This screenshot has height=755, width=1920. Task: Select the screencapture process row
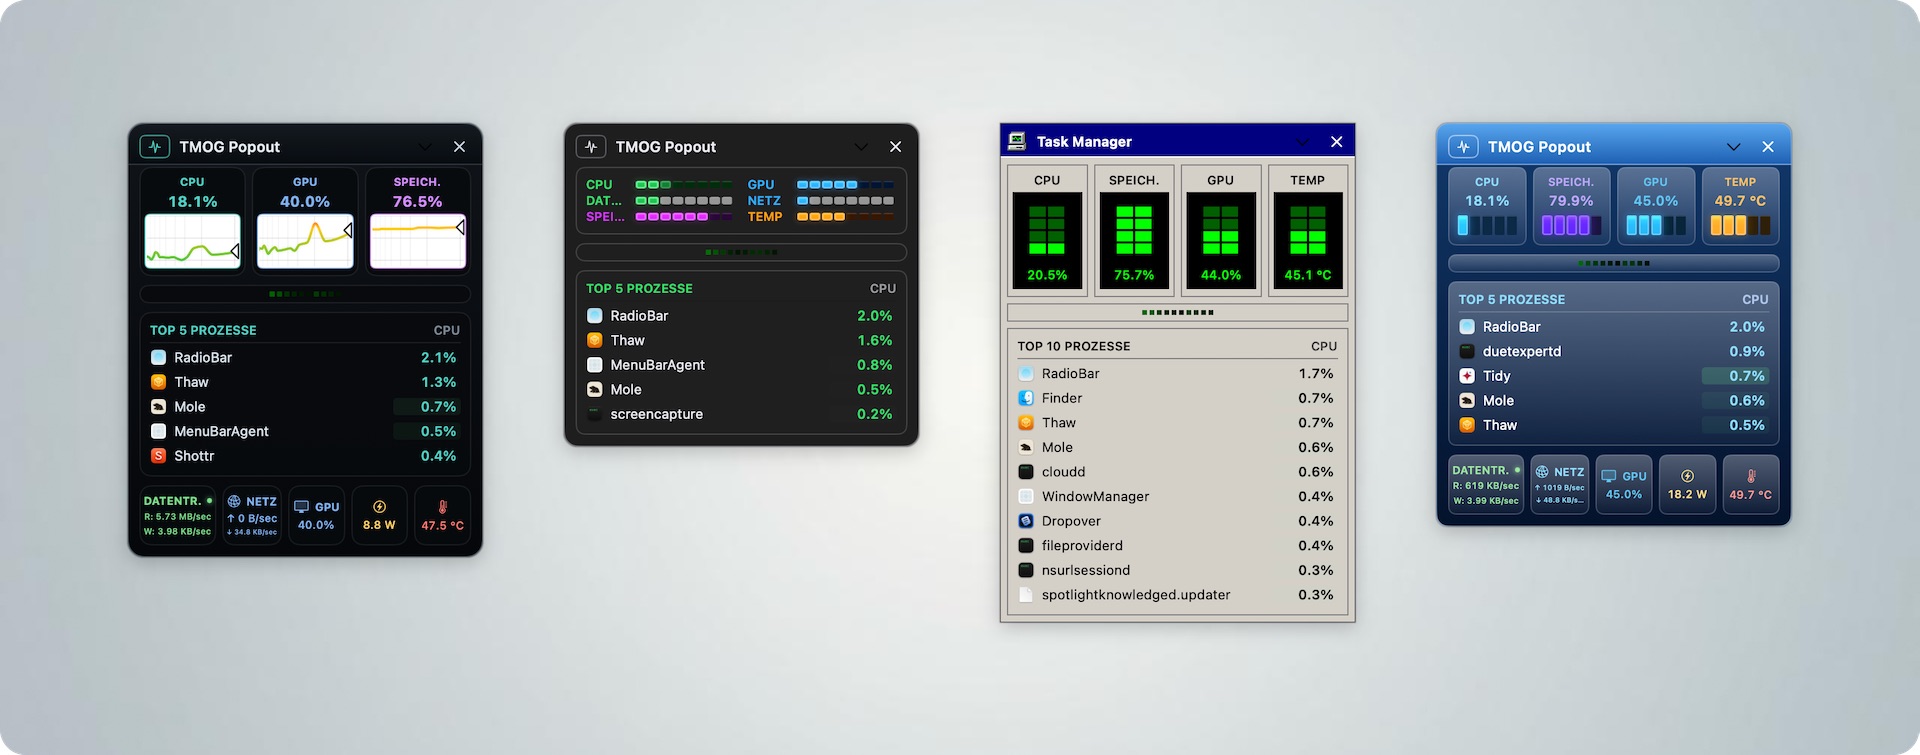click(x=741, y=414)
